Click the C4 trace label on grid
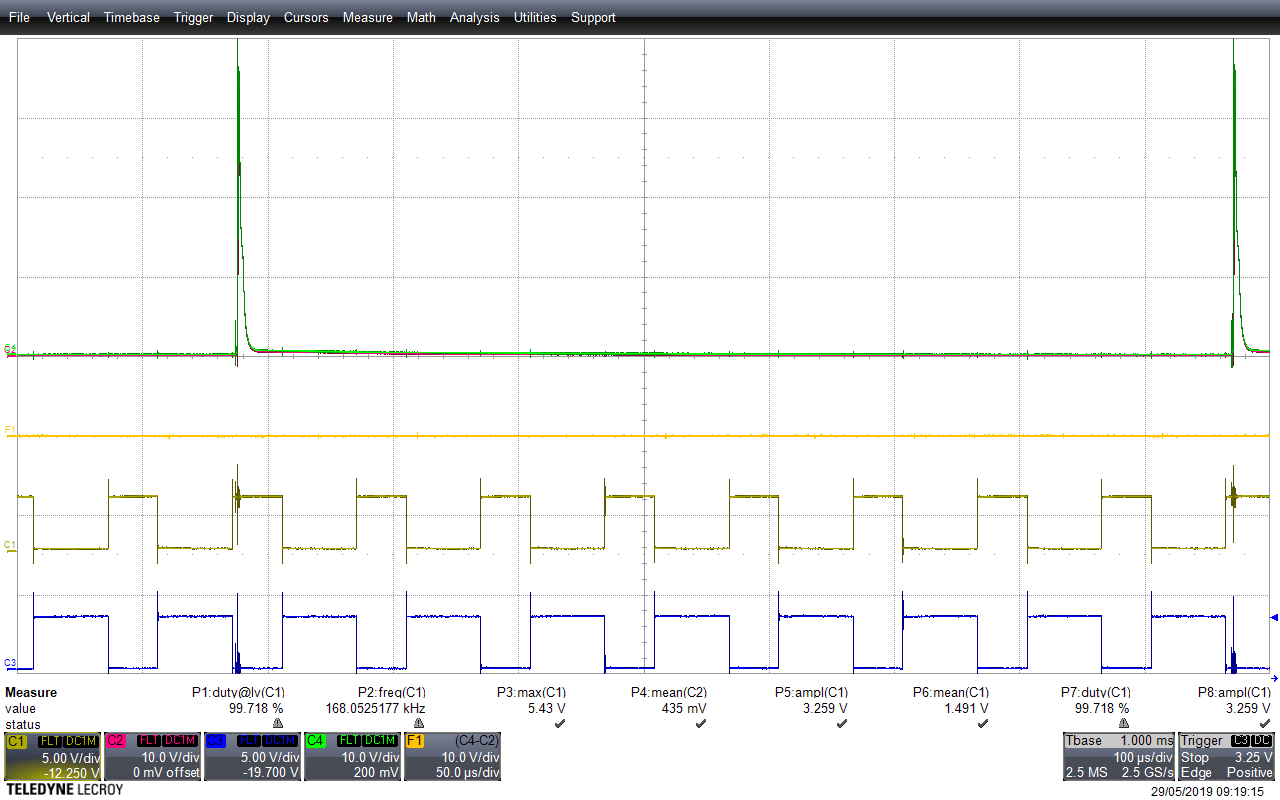This screenshot has width=1280, height=800. tap(10, 348)
